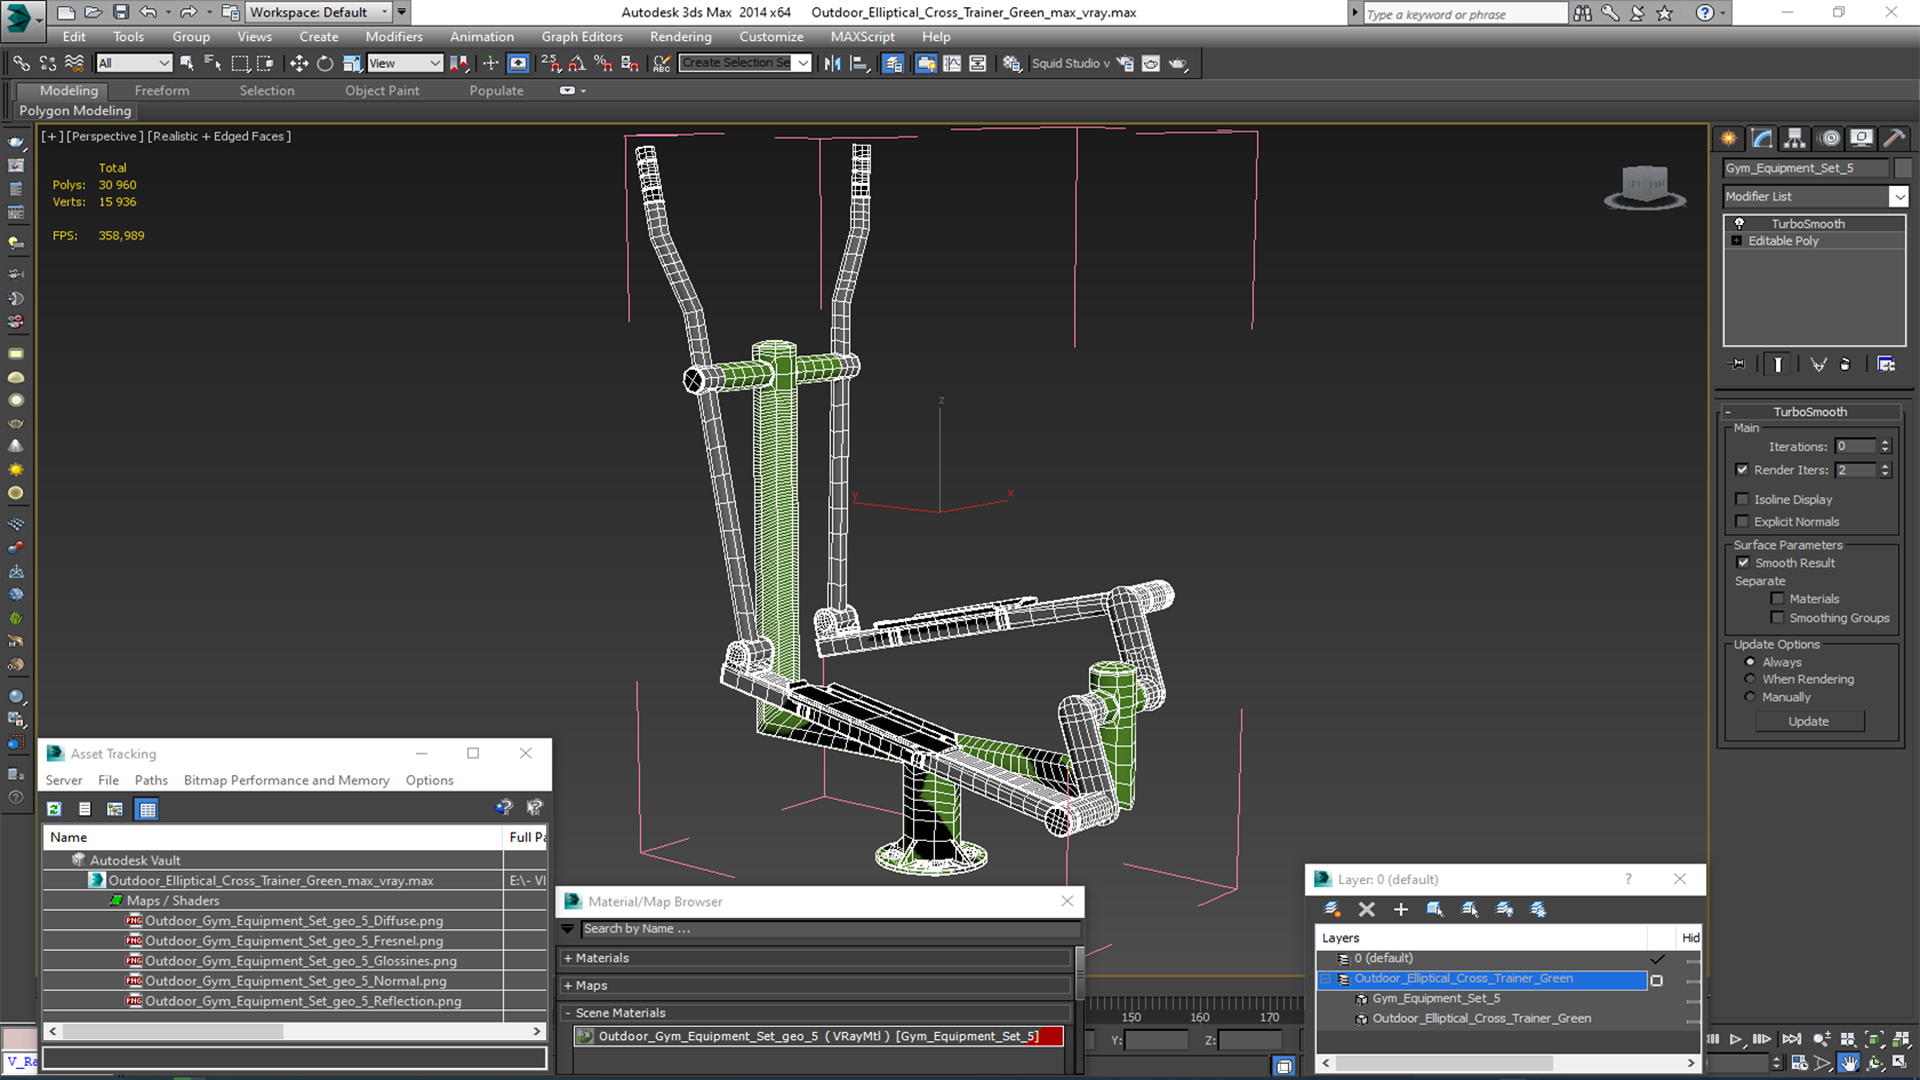
Task: Switch to the Freeform ribbon tab
Action: coord(162,90)
